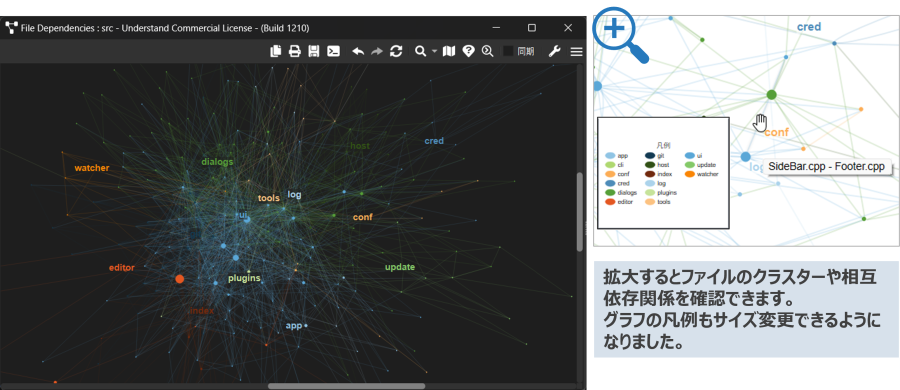Undo with the back arrow icon
The height and width of the screenshot is (390, 900).
(358, 51)
